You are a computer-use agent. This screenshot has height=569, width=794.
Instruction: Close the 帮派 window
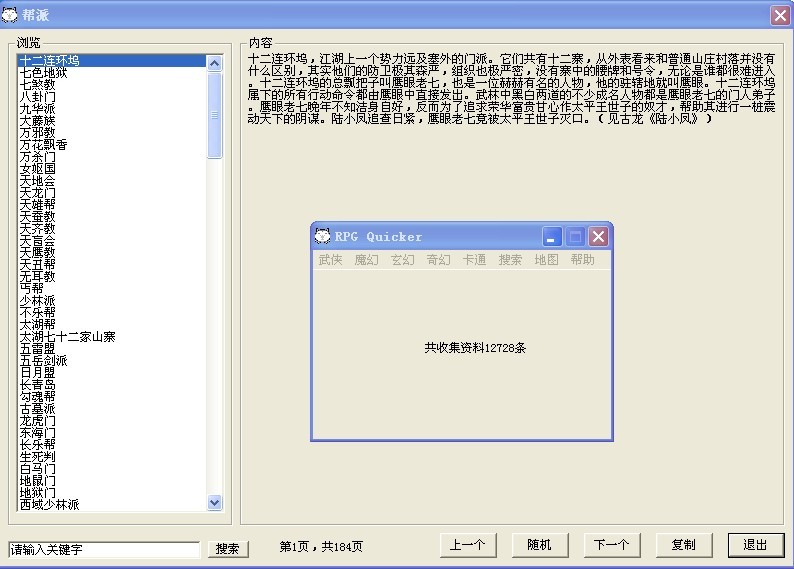(780, 15)
